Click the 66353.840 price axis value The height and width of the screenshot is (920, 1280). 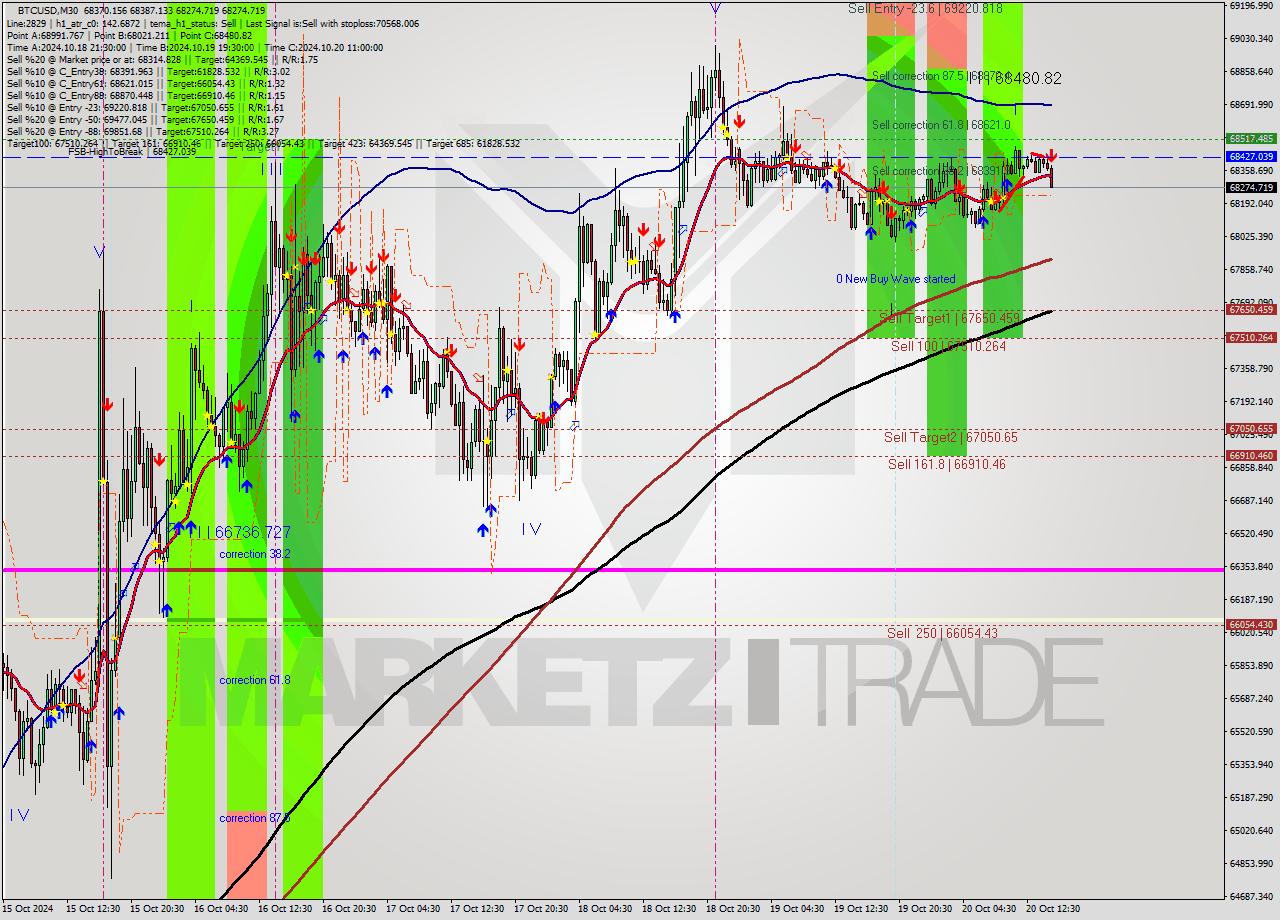tap(1251, 566)
